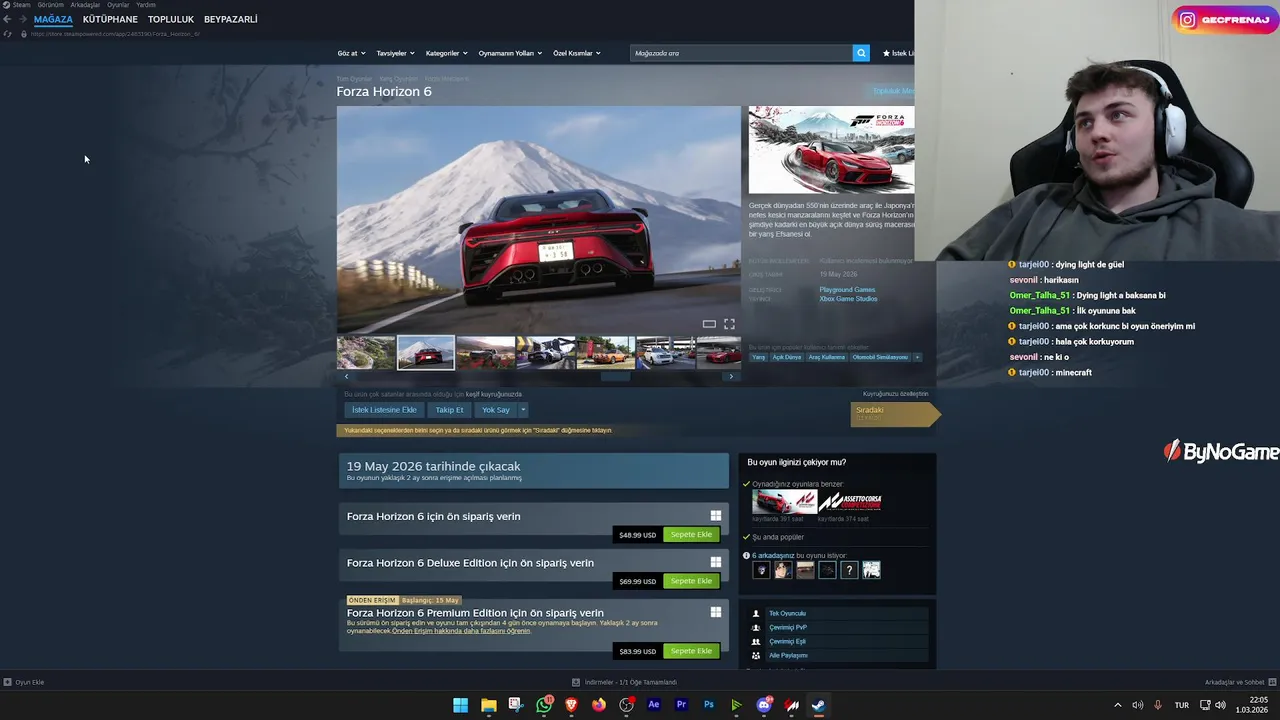Open 'Playground Games' developer link
The image size is (1280, 720).
(x=847, y=290)
